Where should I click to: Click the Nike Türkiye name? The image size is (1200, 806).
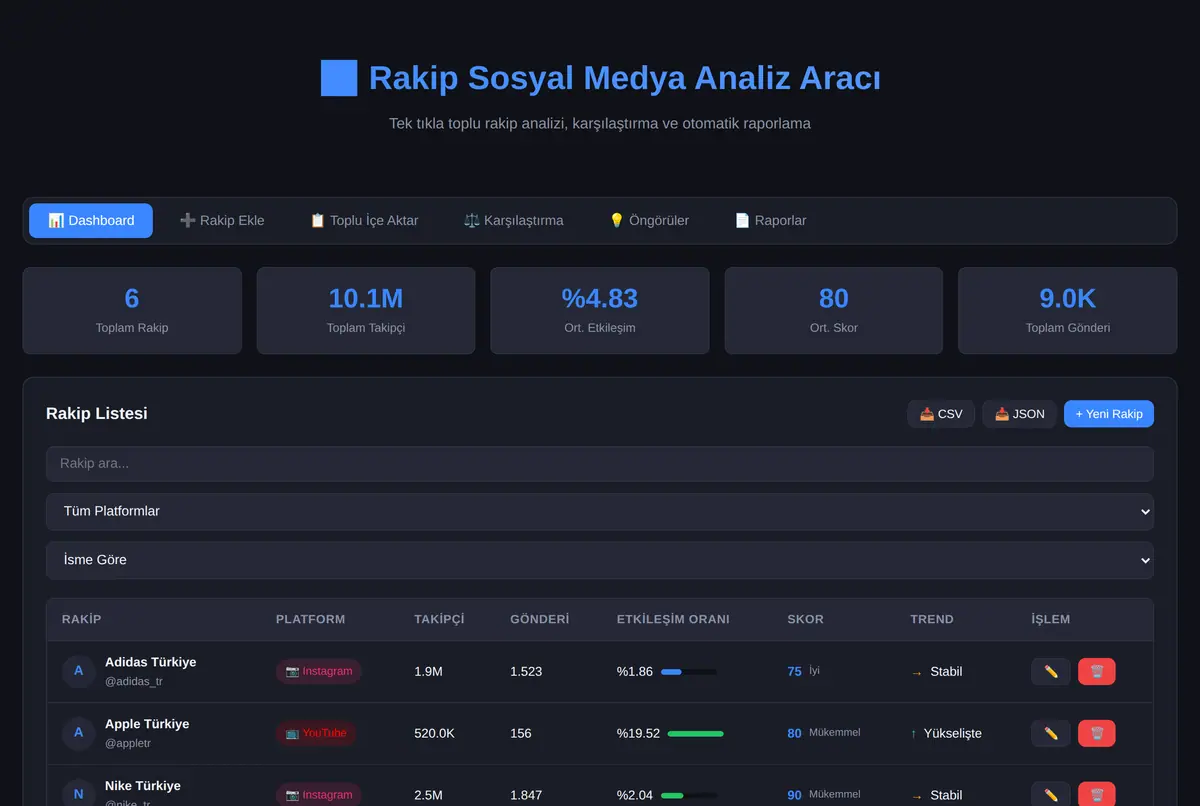click(143, 786)
